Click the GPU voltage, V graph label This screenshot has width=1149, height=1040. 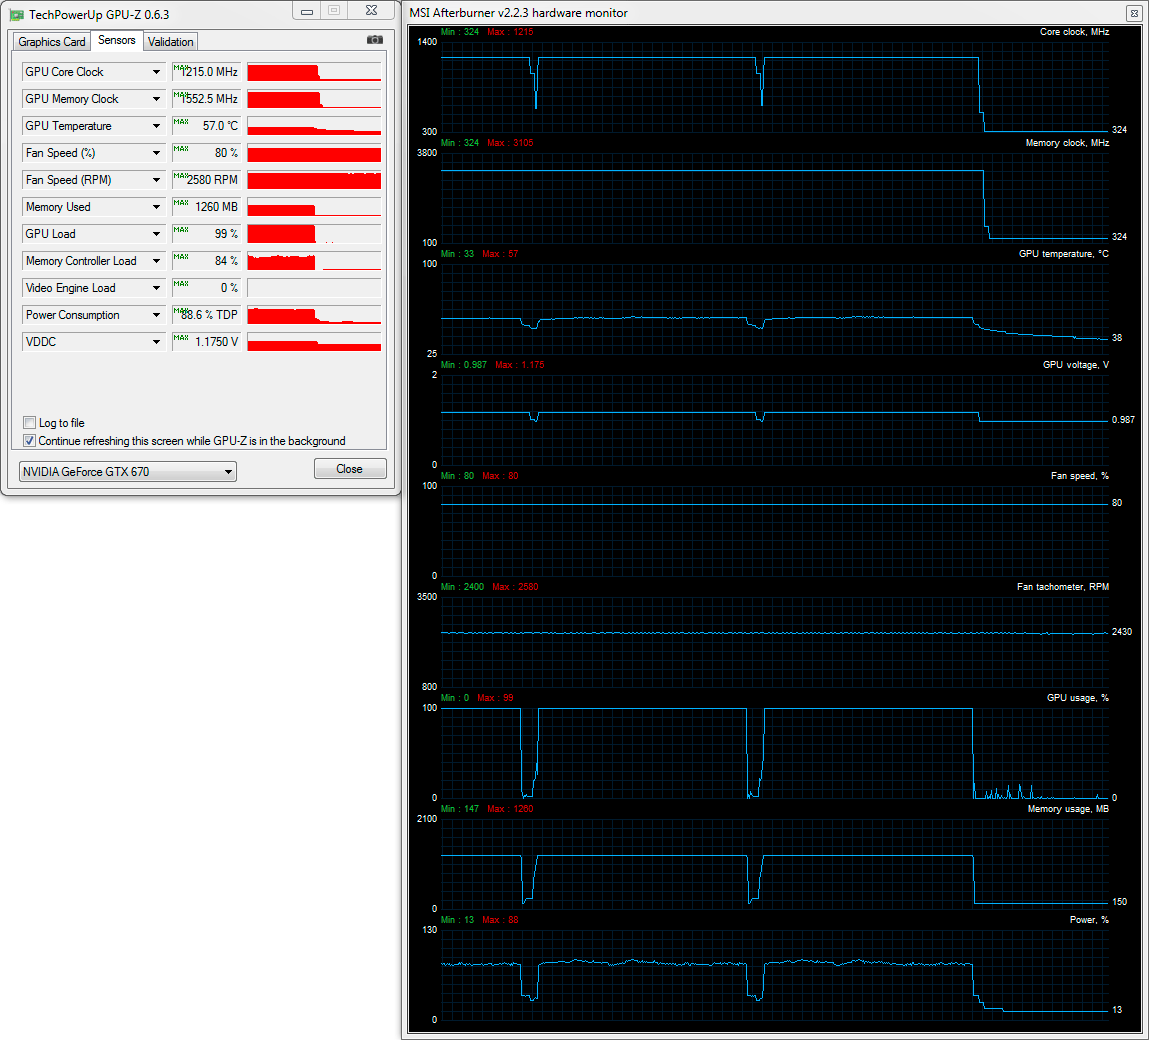pyautogui.click(x=1076, y=365)
